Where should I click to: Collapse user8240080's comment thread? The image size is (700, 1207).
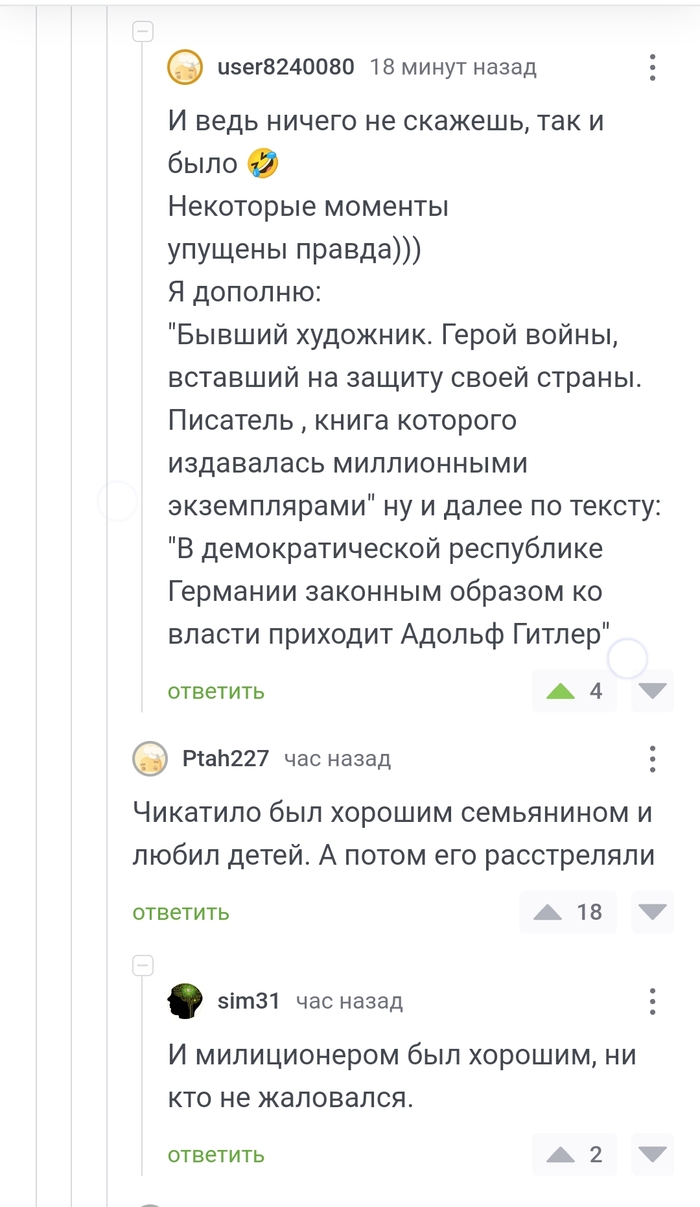pyautogui.click(x=143, y=32)
